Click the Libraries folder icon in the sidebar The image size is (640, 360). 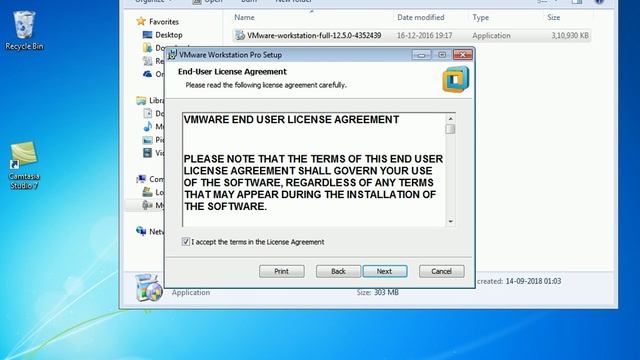pyautogui.click(x=141, y=100)
